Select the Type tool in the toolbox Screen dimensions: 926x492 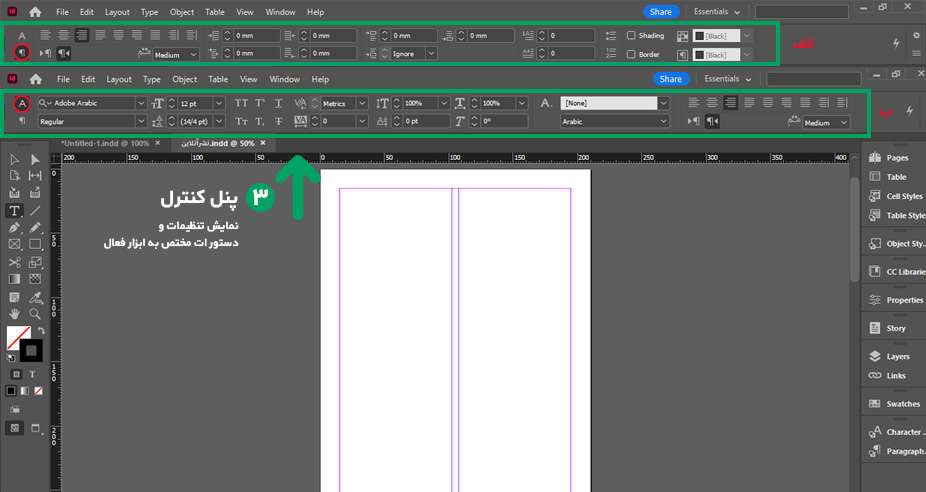(x=15, y=211)
